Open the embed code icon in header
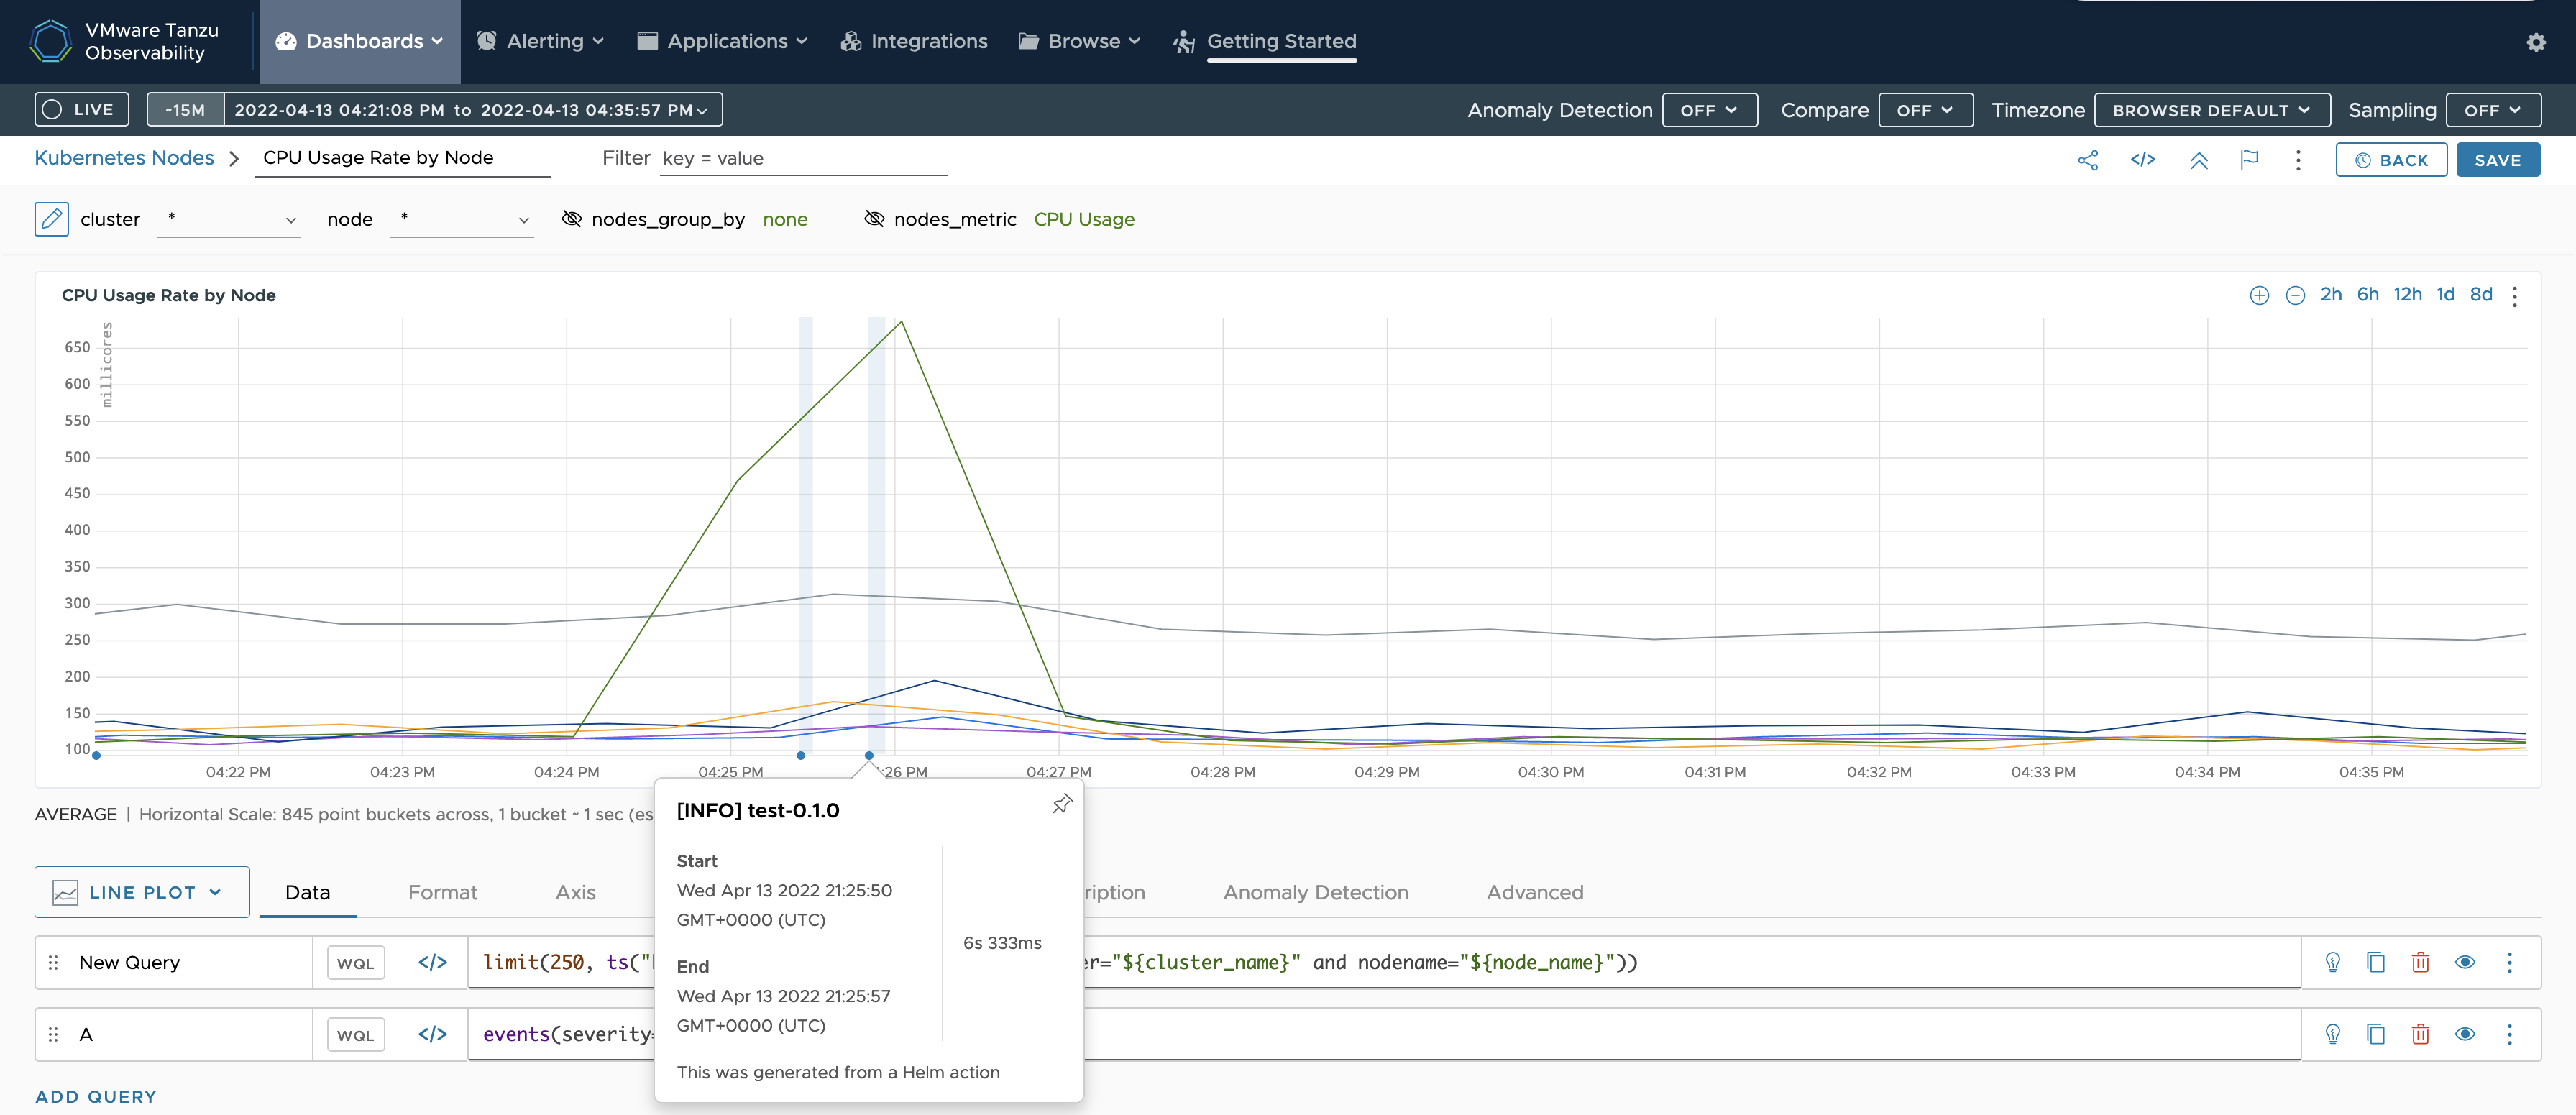 tap(2142, 160)
